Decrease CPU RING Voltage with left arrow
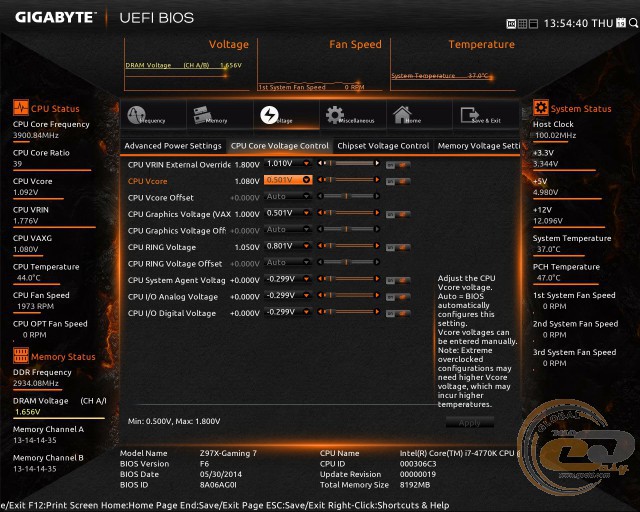640x512 pixels. click(x=320, y=246)
